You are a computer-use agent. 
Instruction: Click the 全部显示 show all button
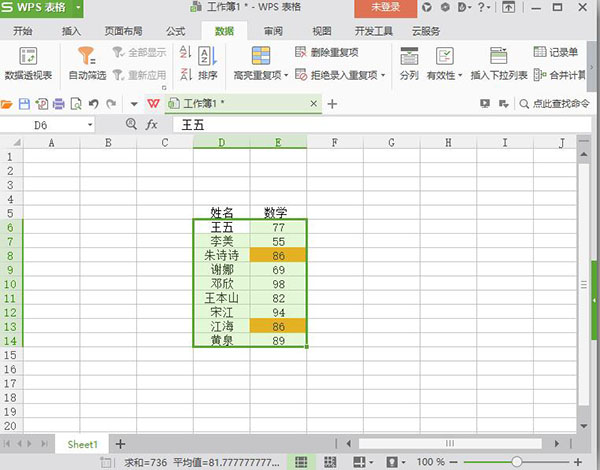[140, 52]
